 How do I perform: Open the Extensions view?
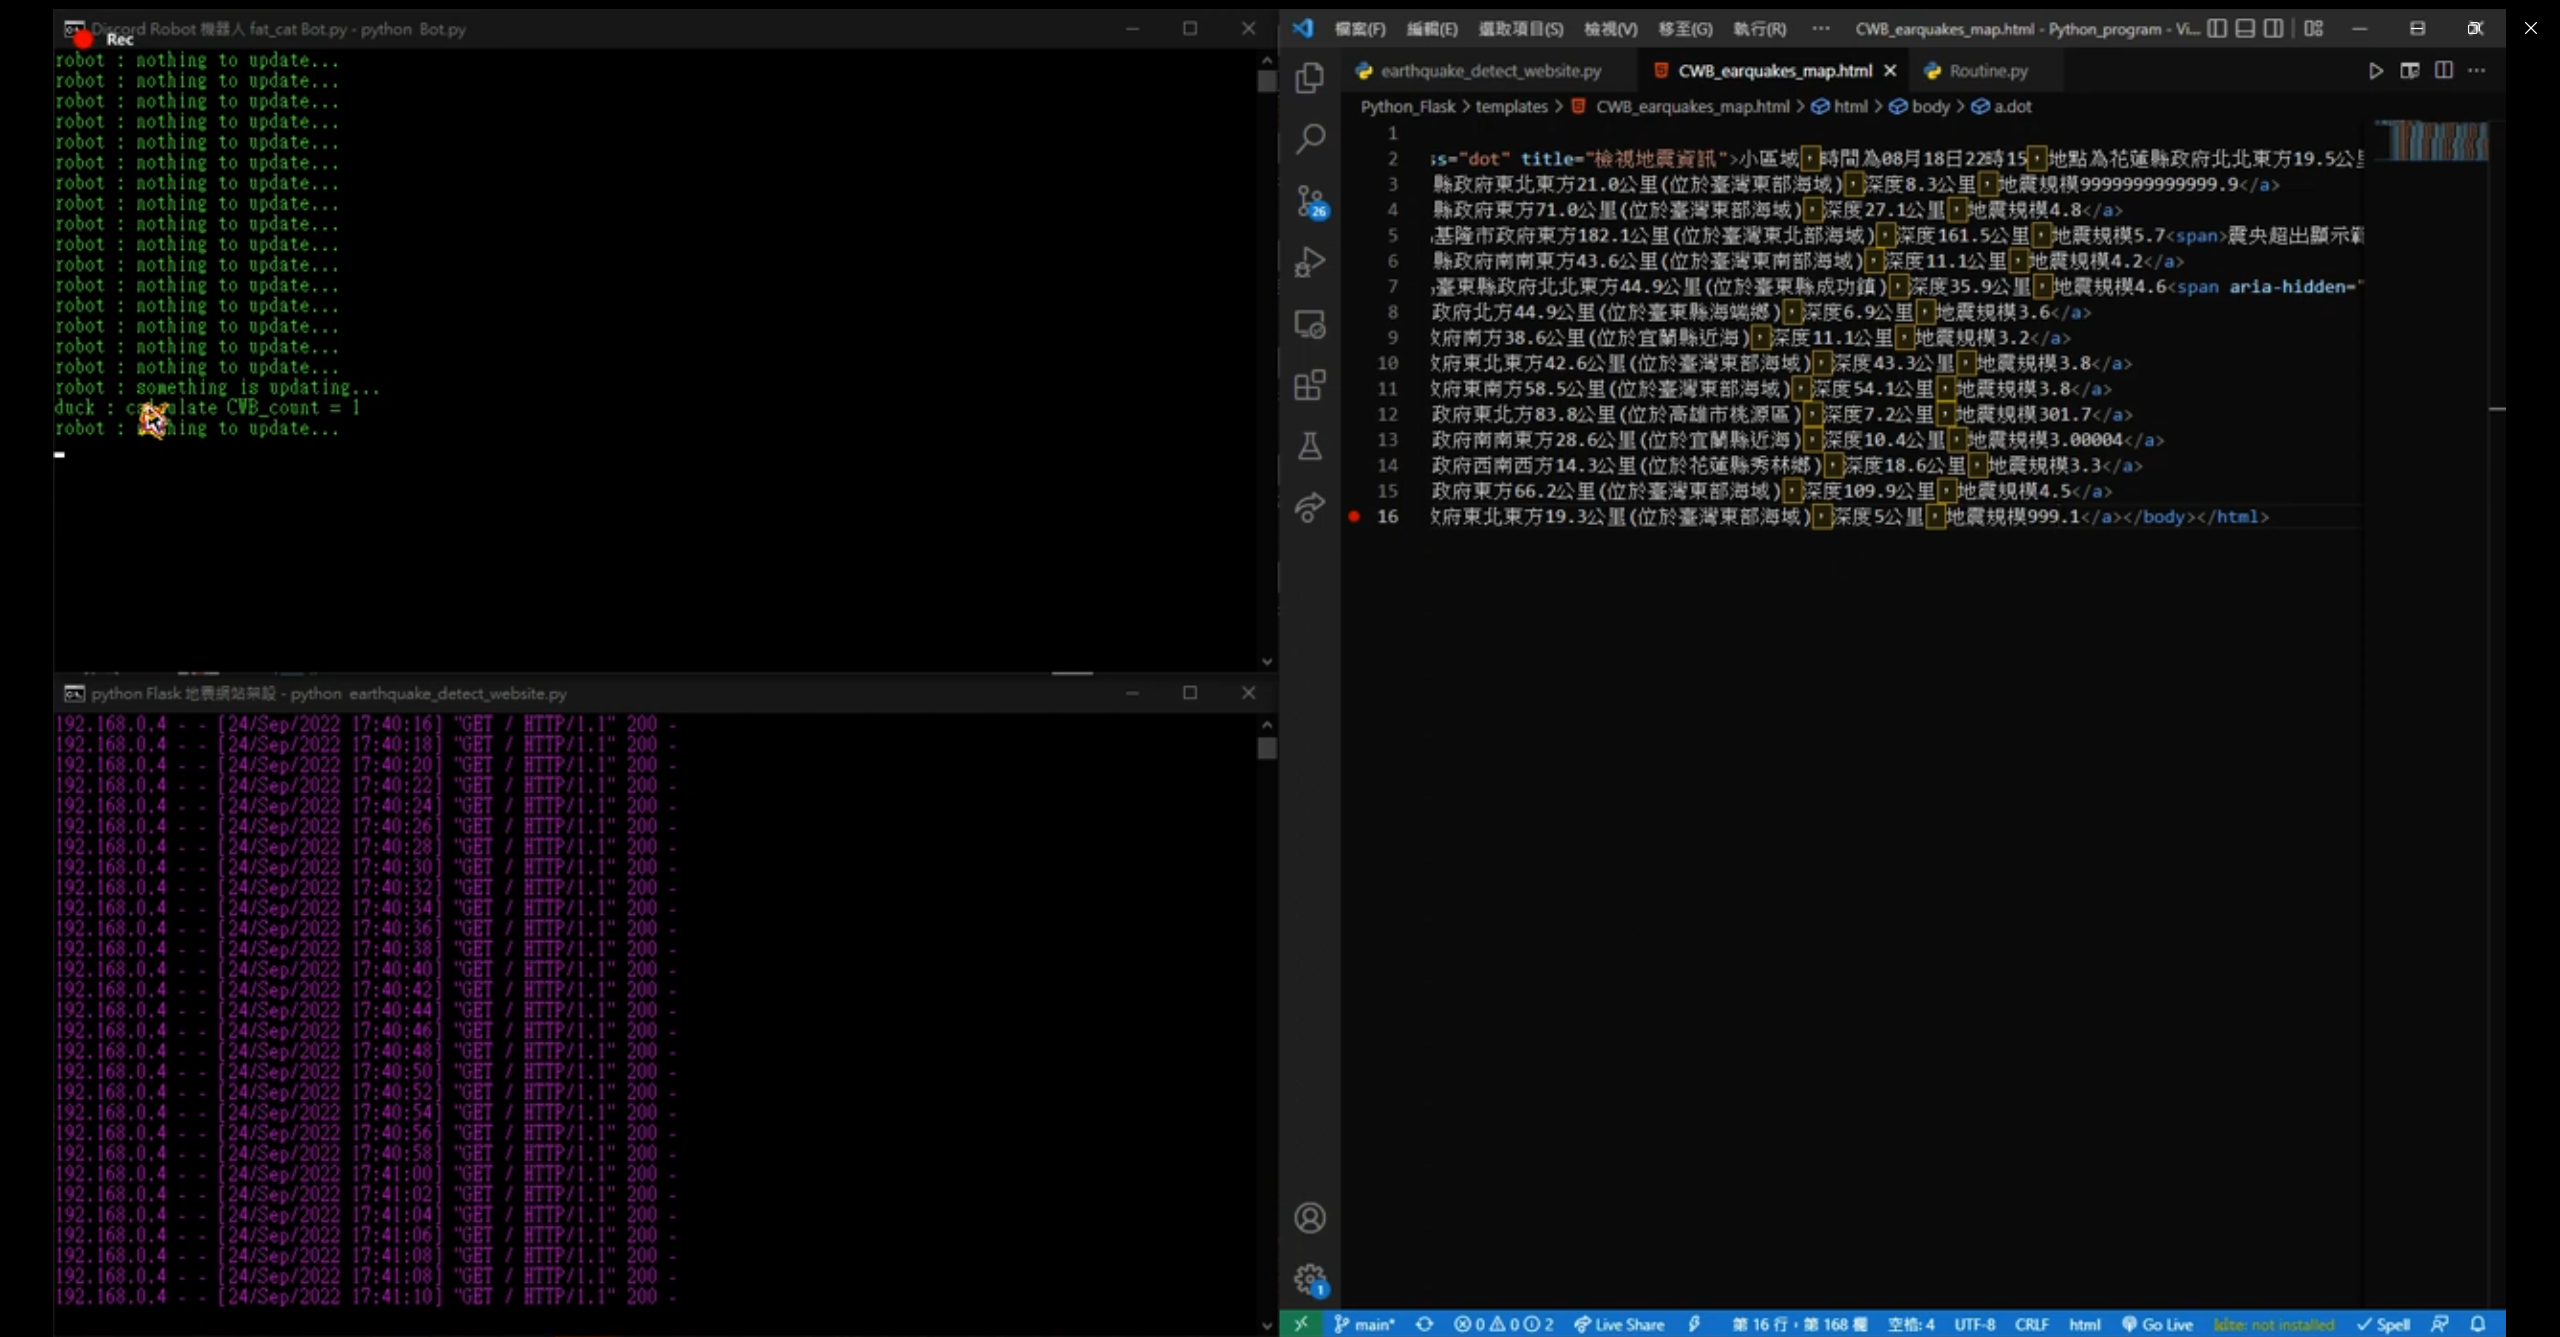point(1309,385)
